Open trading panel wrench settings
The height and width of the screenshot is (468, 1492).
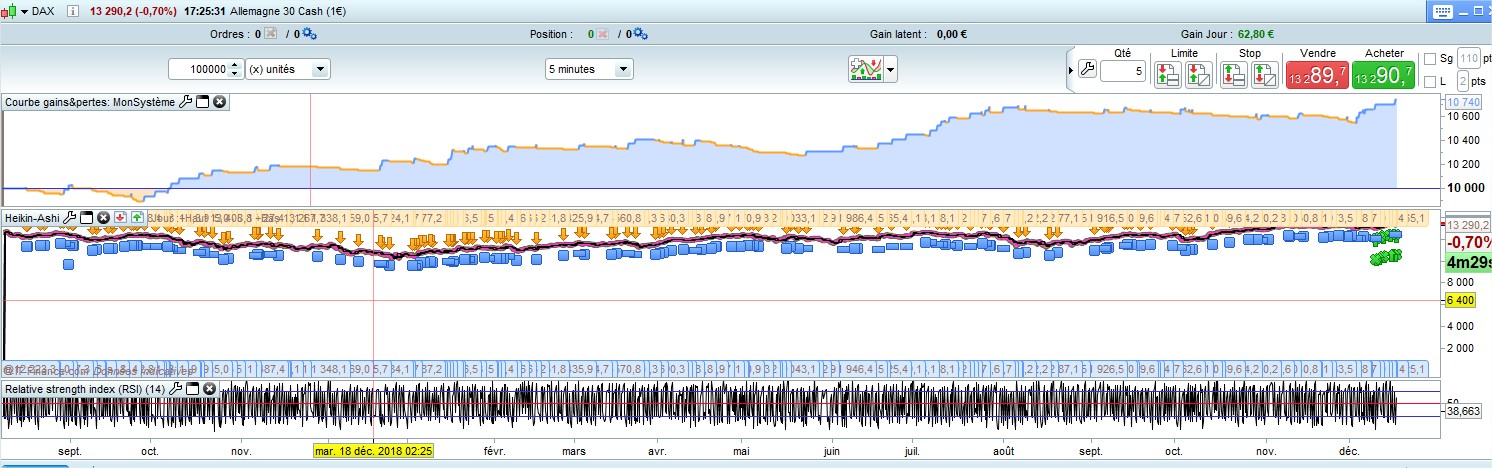(1089, 69)
